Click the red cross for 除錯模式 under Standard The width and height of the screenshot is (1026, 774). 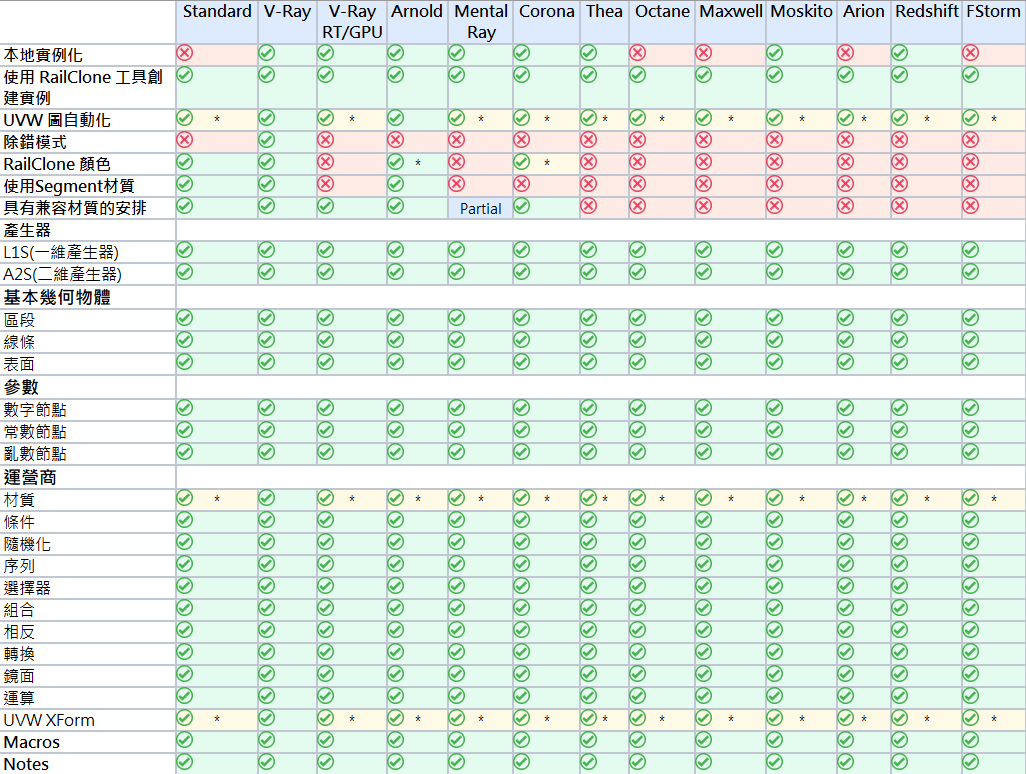point(185,140)
